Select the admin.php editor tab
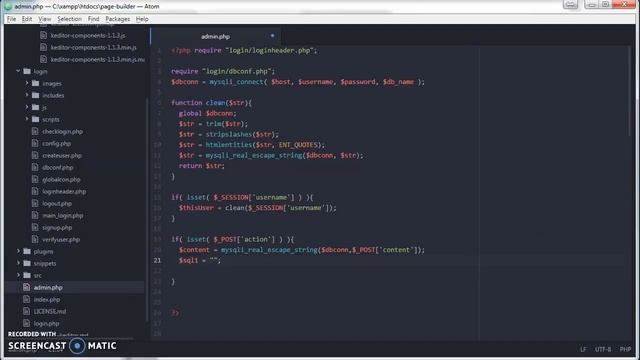Screen dimensions: 640x360 tap(216, 36)
